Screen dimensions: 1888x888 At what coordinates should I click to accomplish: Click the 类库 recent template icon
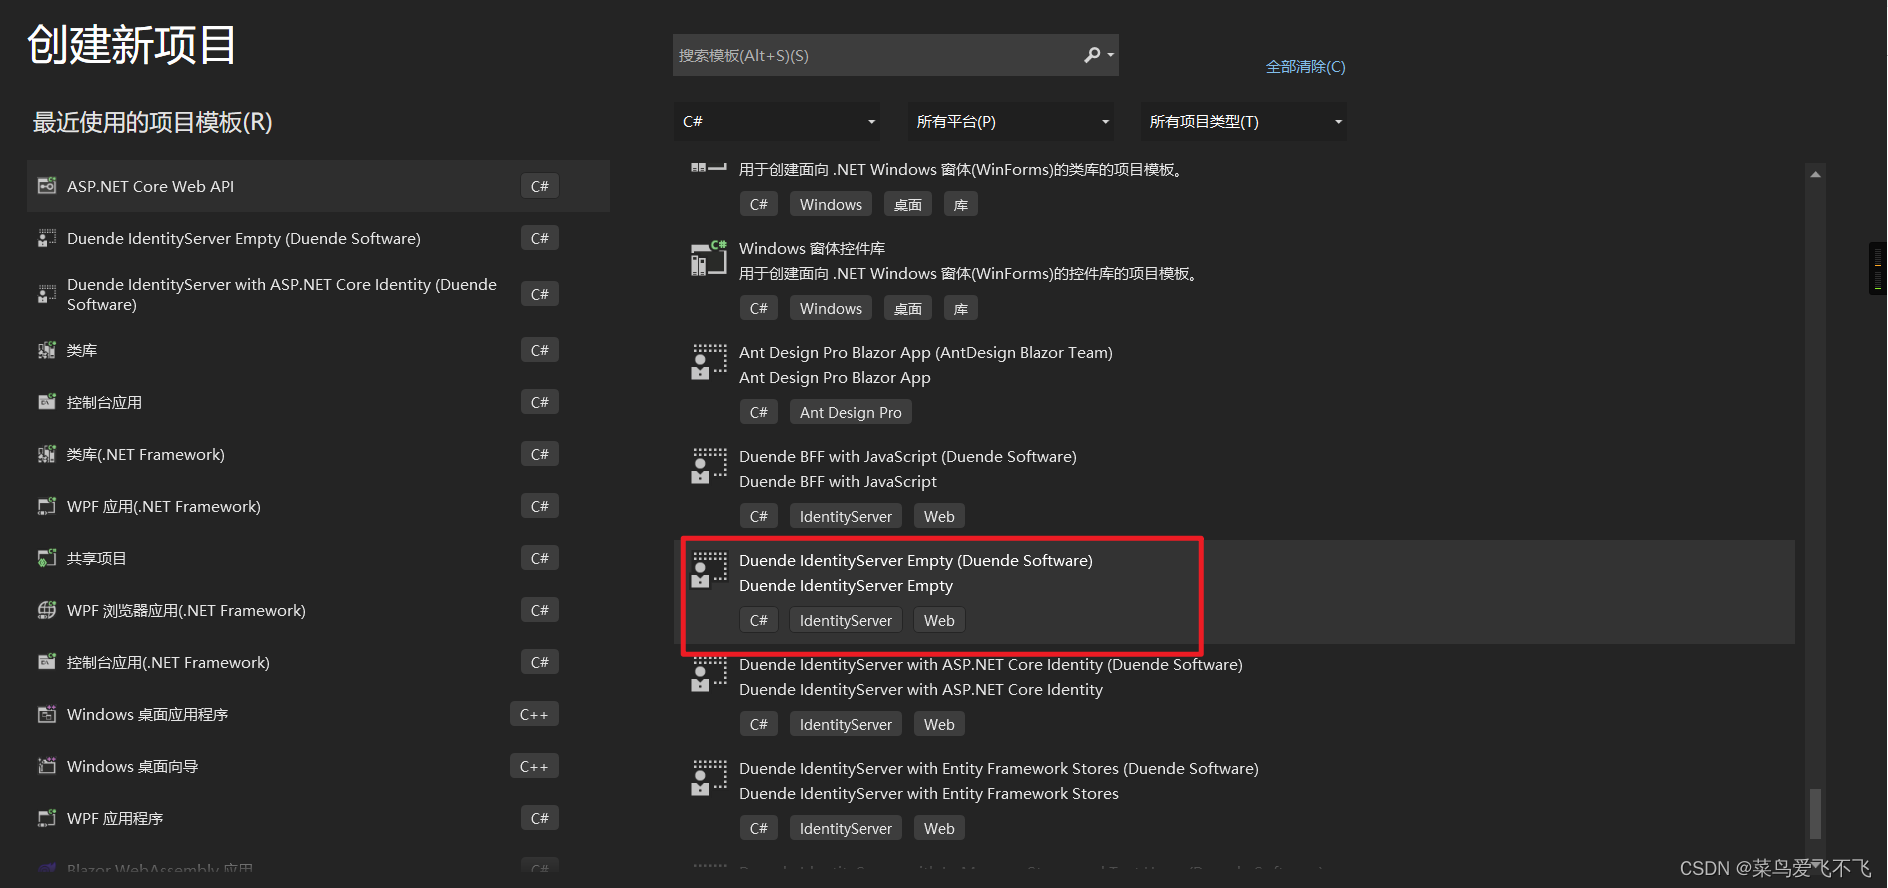click(x=46, y=350)
